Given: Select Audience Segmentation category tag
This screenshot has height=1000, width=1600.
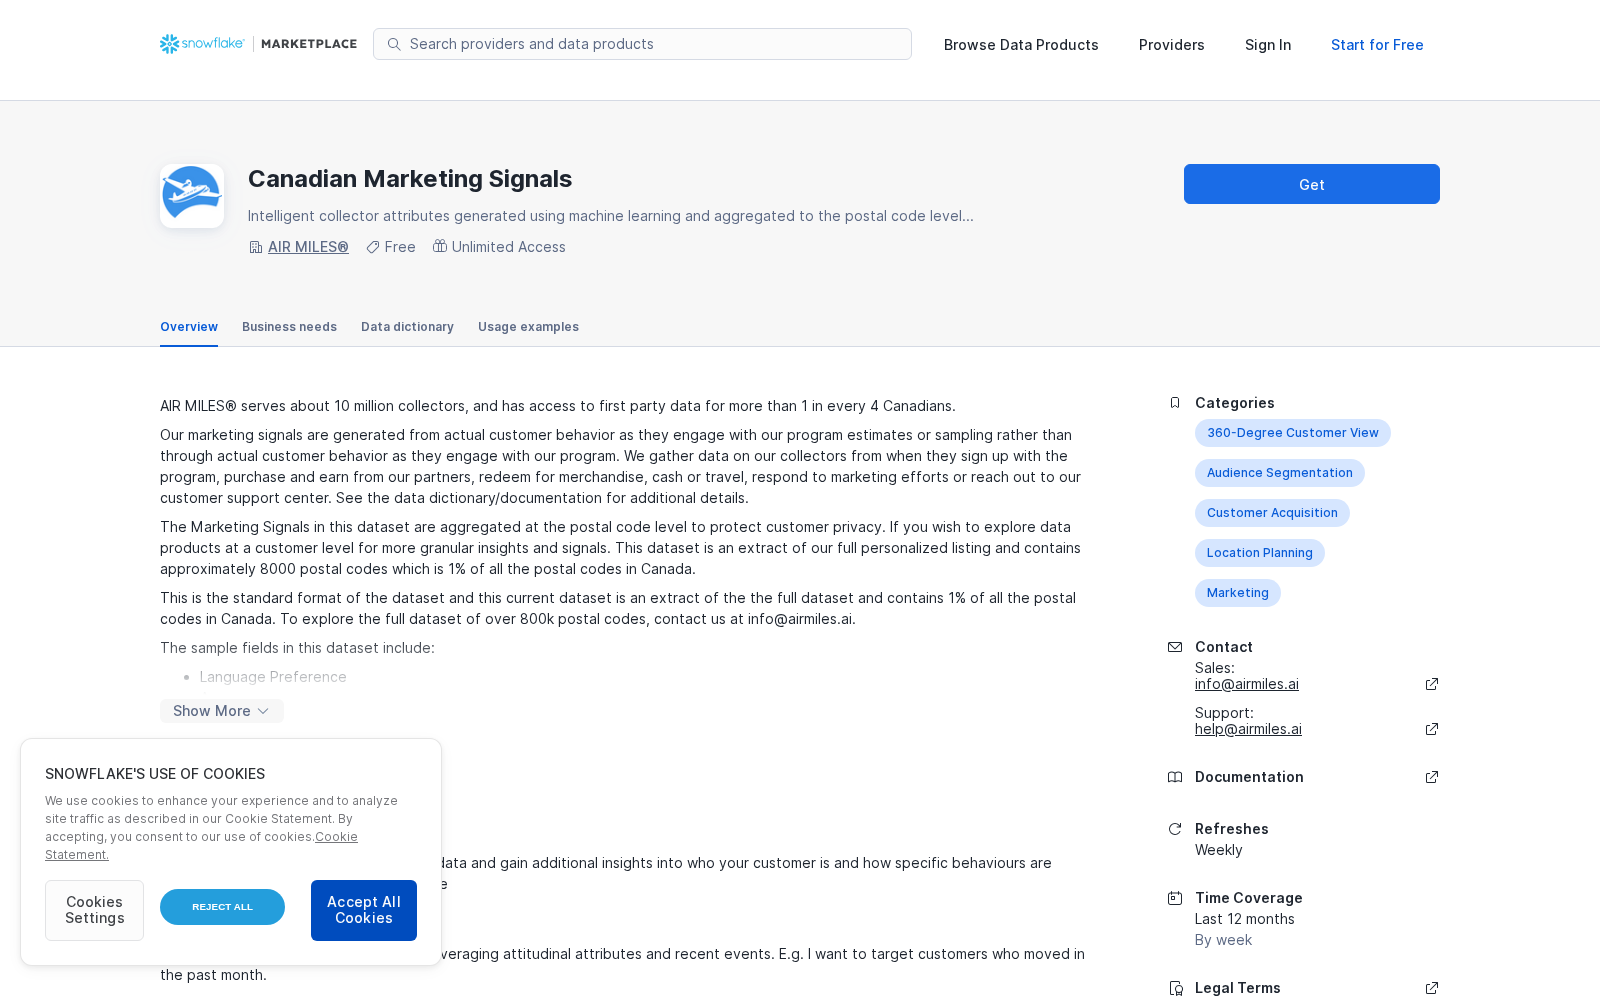Looking at the screenshot, I should coord(1279,473).
